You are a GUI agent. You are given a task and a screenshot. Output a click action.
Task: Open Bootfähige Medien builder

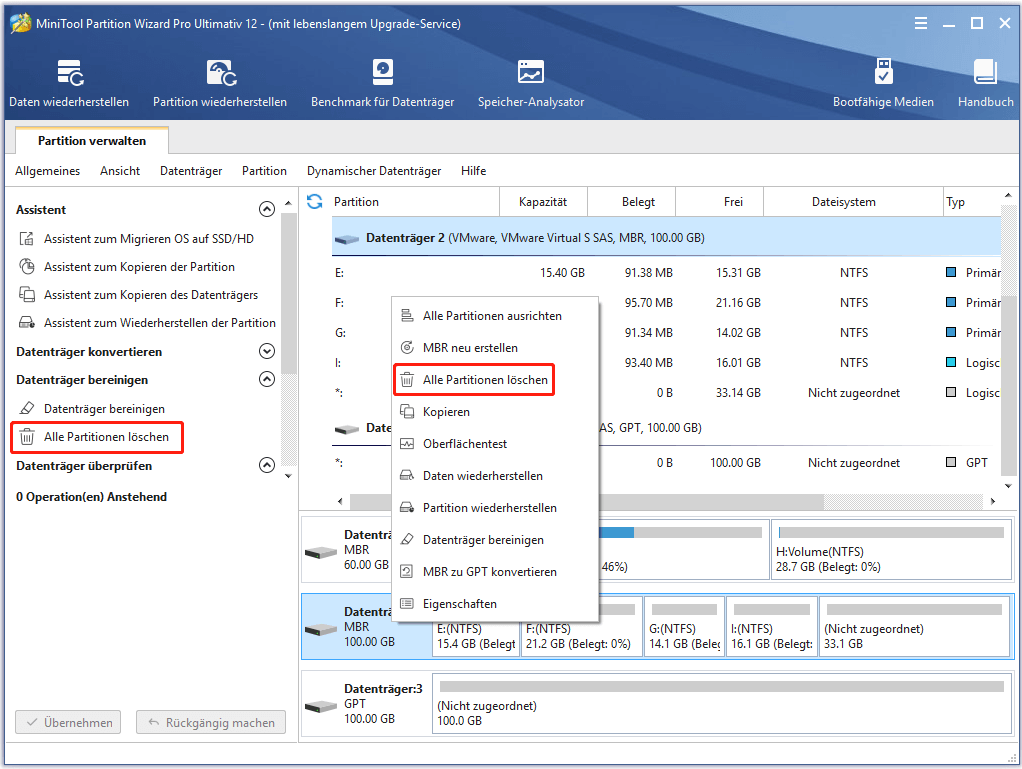pos(883,83)
